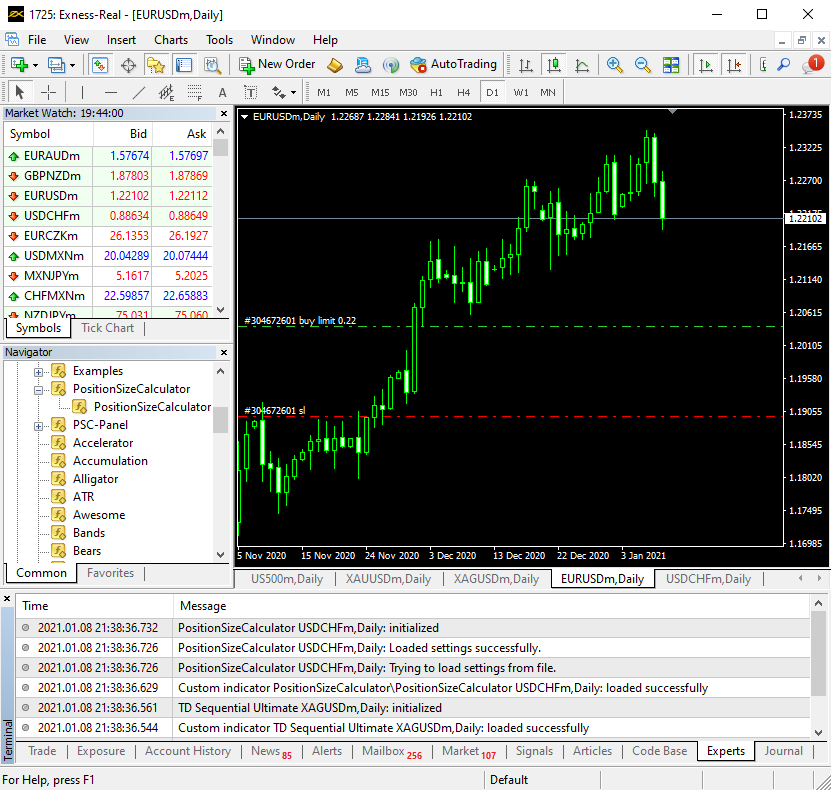Toggle the AutoTrading button
The image size is (831, 790).
[453, 64]
